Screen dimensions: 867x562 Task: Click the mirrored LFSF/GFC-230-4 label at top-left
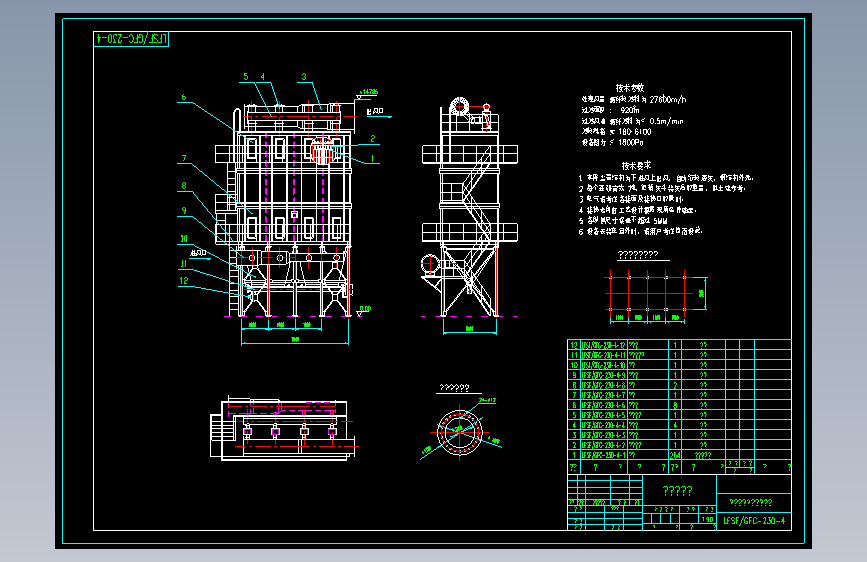click(x=131, y=39)
